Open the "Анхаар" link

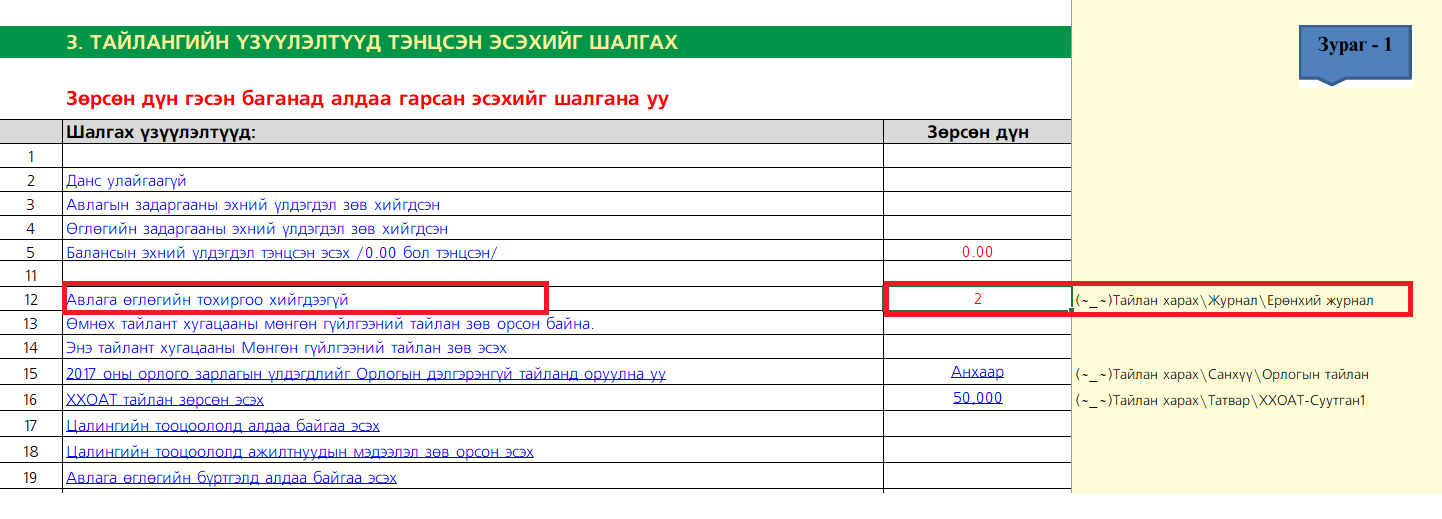[x=977, y=373]
